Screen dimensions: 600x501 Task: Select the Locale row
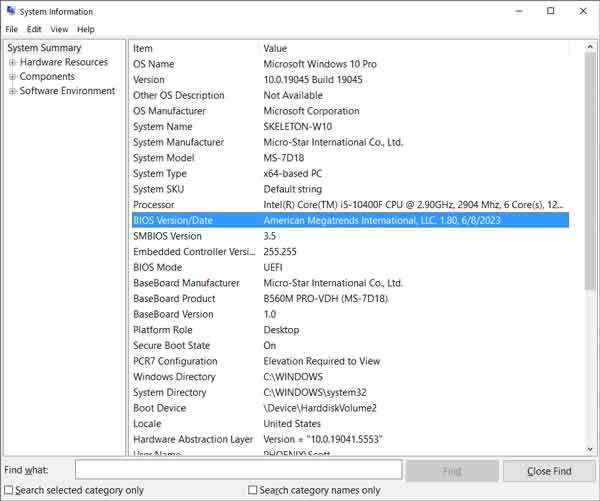click(x=350, y=424)
